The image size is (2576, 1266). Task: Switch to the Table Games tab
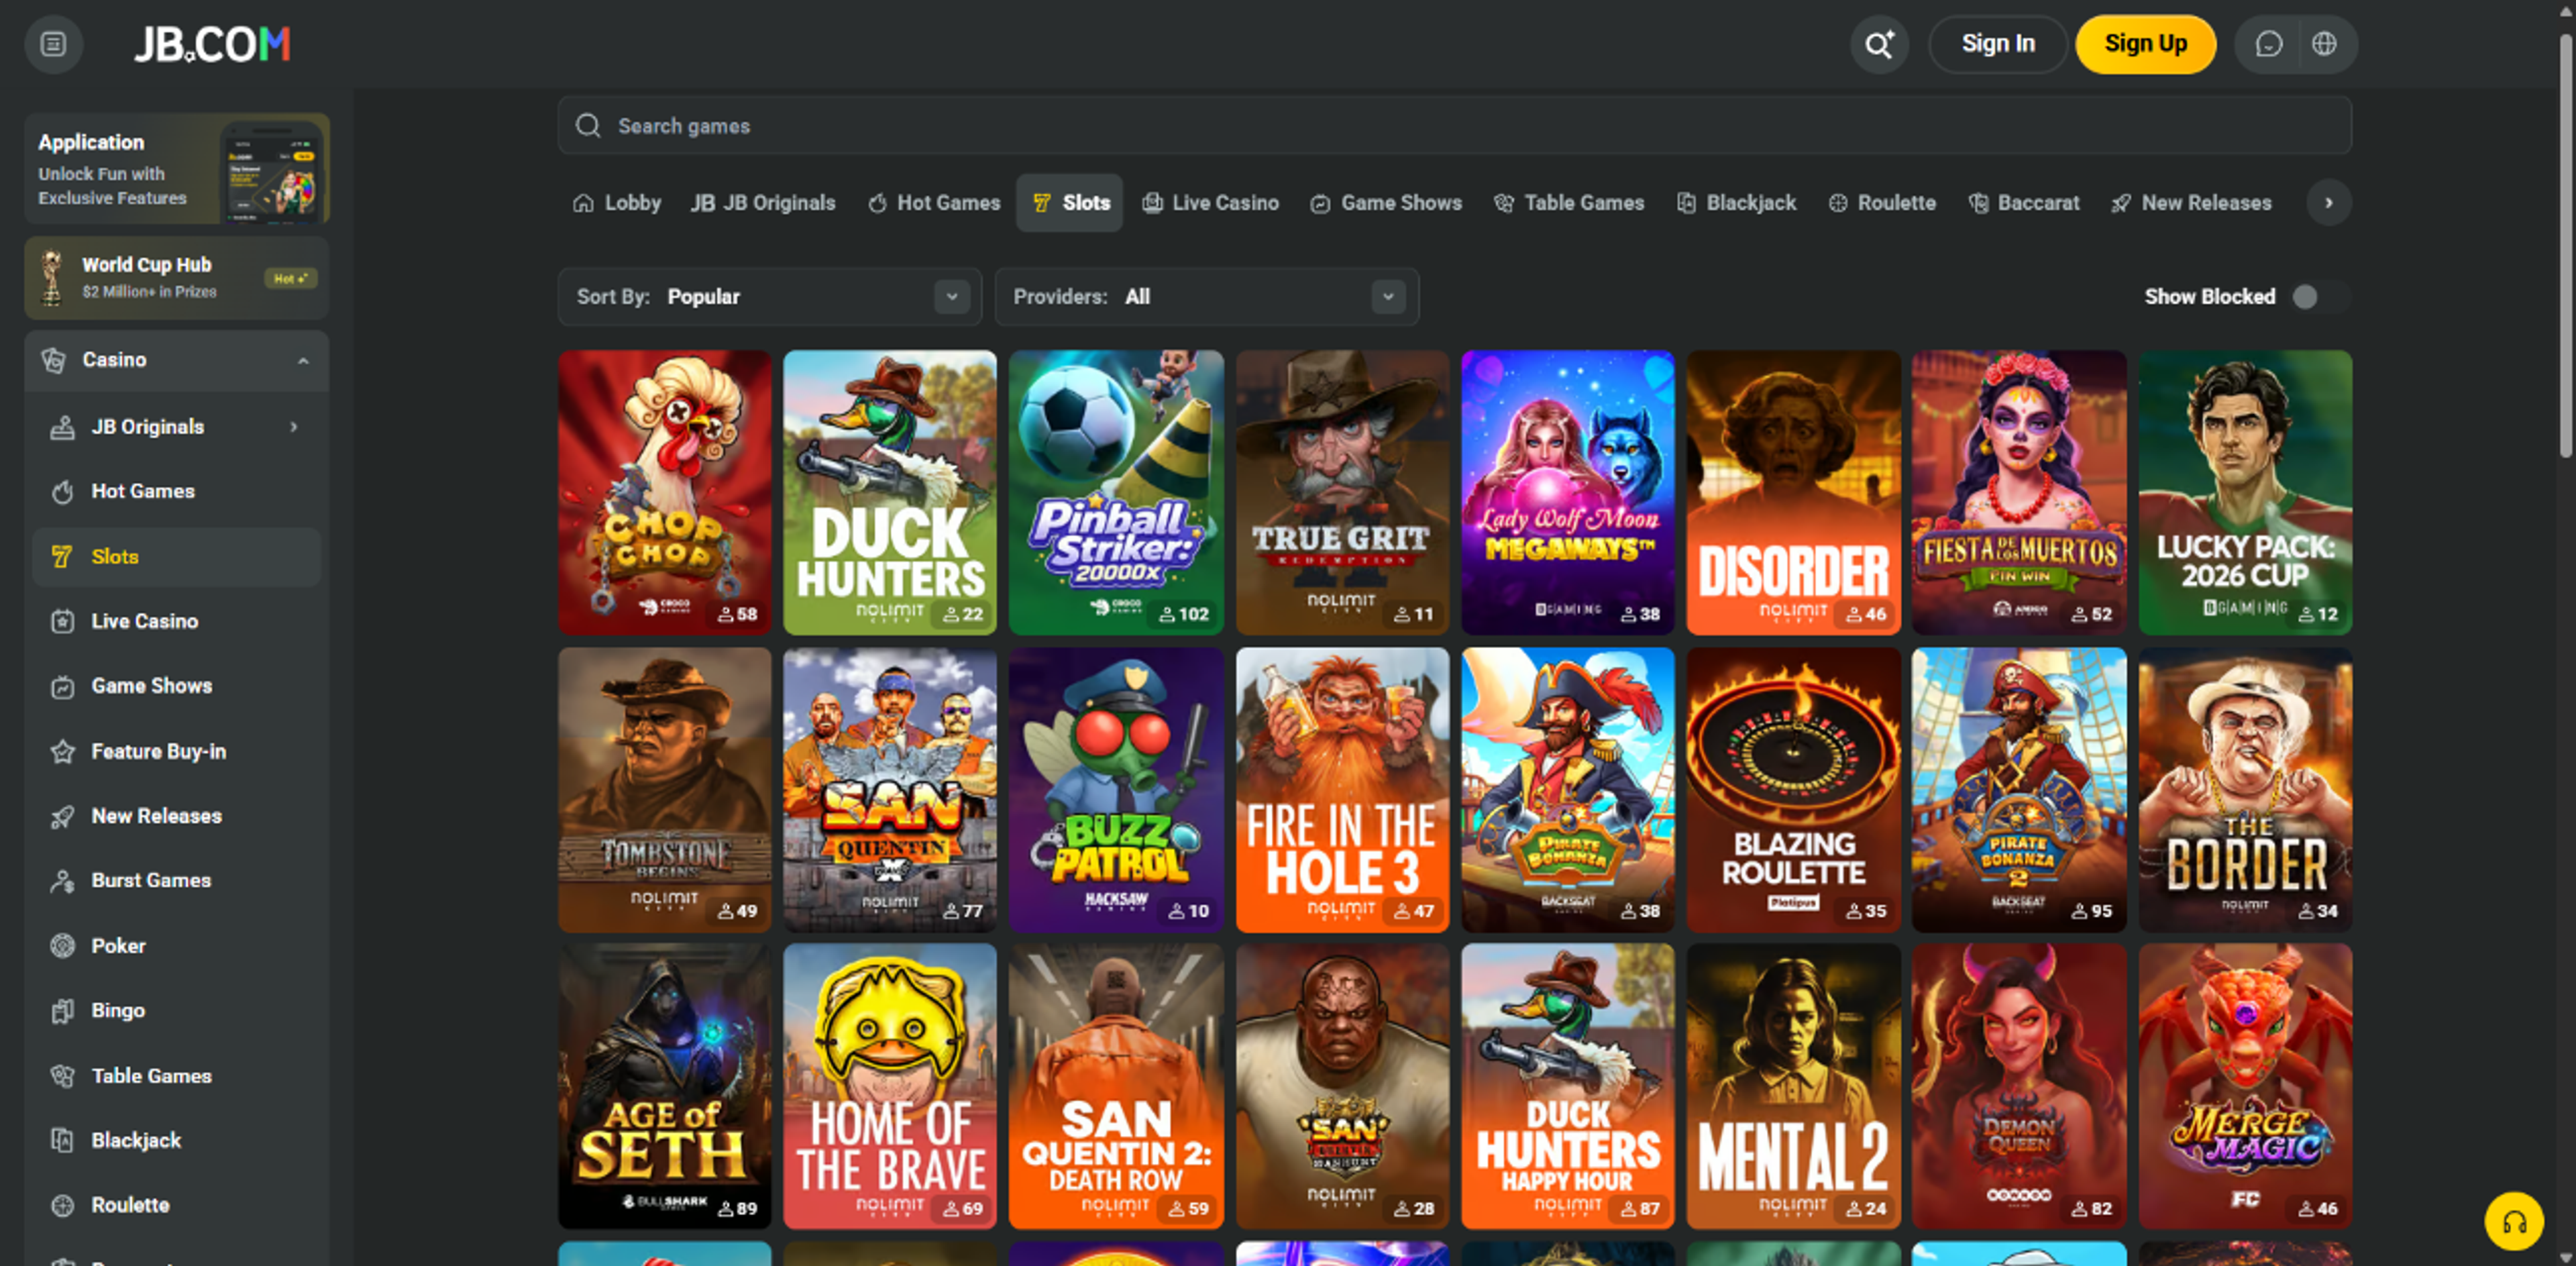(1568, 203)
